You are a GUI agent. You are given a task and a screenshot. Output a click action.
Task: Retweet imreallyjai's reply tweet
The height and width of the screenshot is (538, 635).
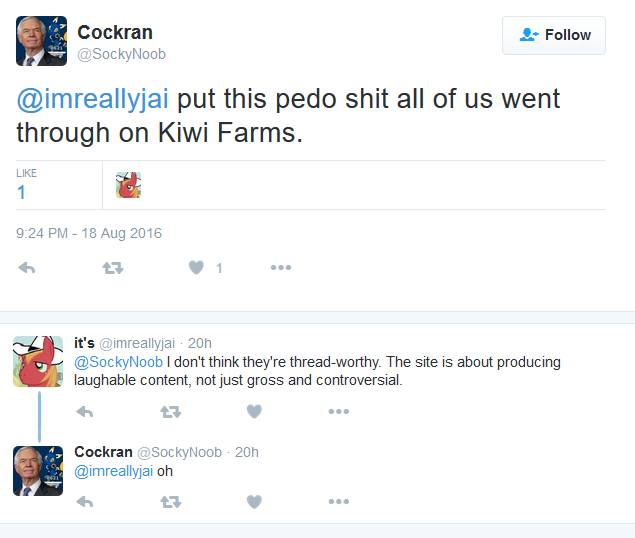pyautogui.click(x=170, y=412)
